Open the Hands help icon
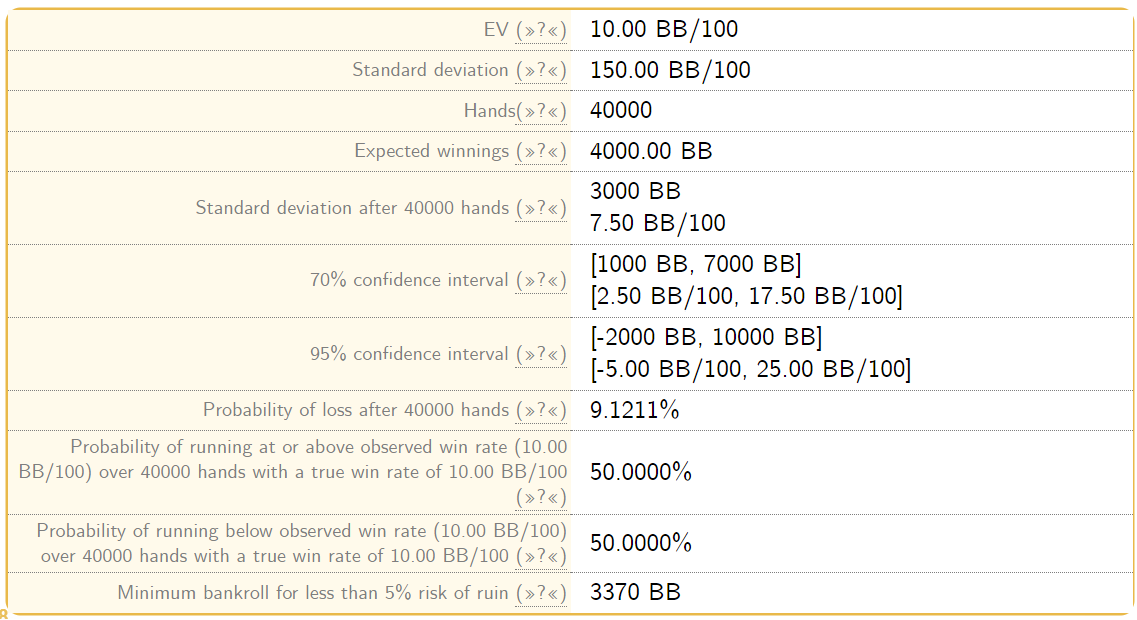Viewport: 1137px width, 620px height. [x=541, y=111]
